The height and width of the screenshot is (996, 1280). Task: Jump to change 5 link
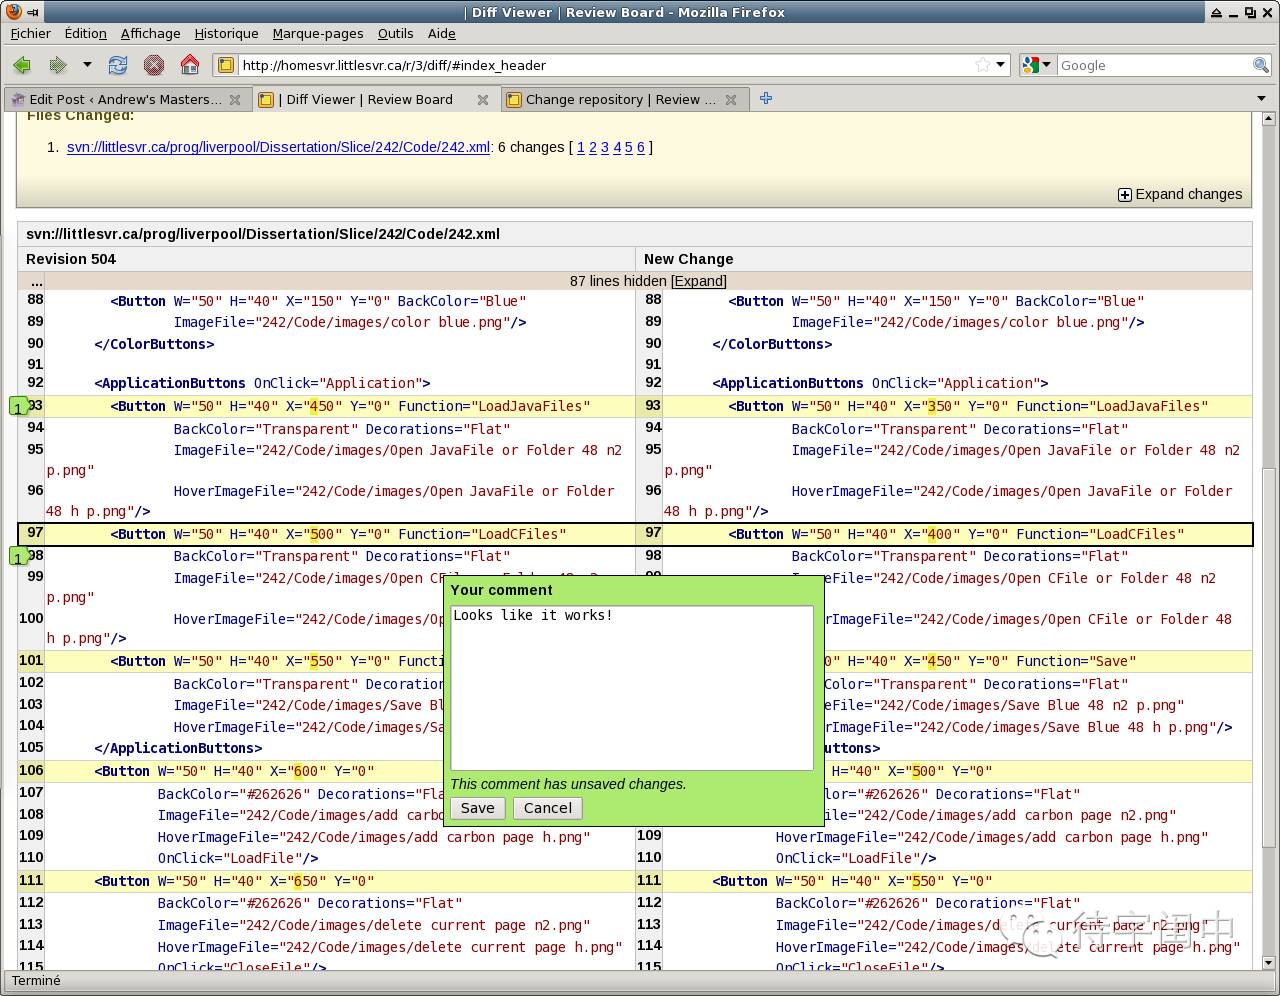[629, 147]
